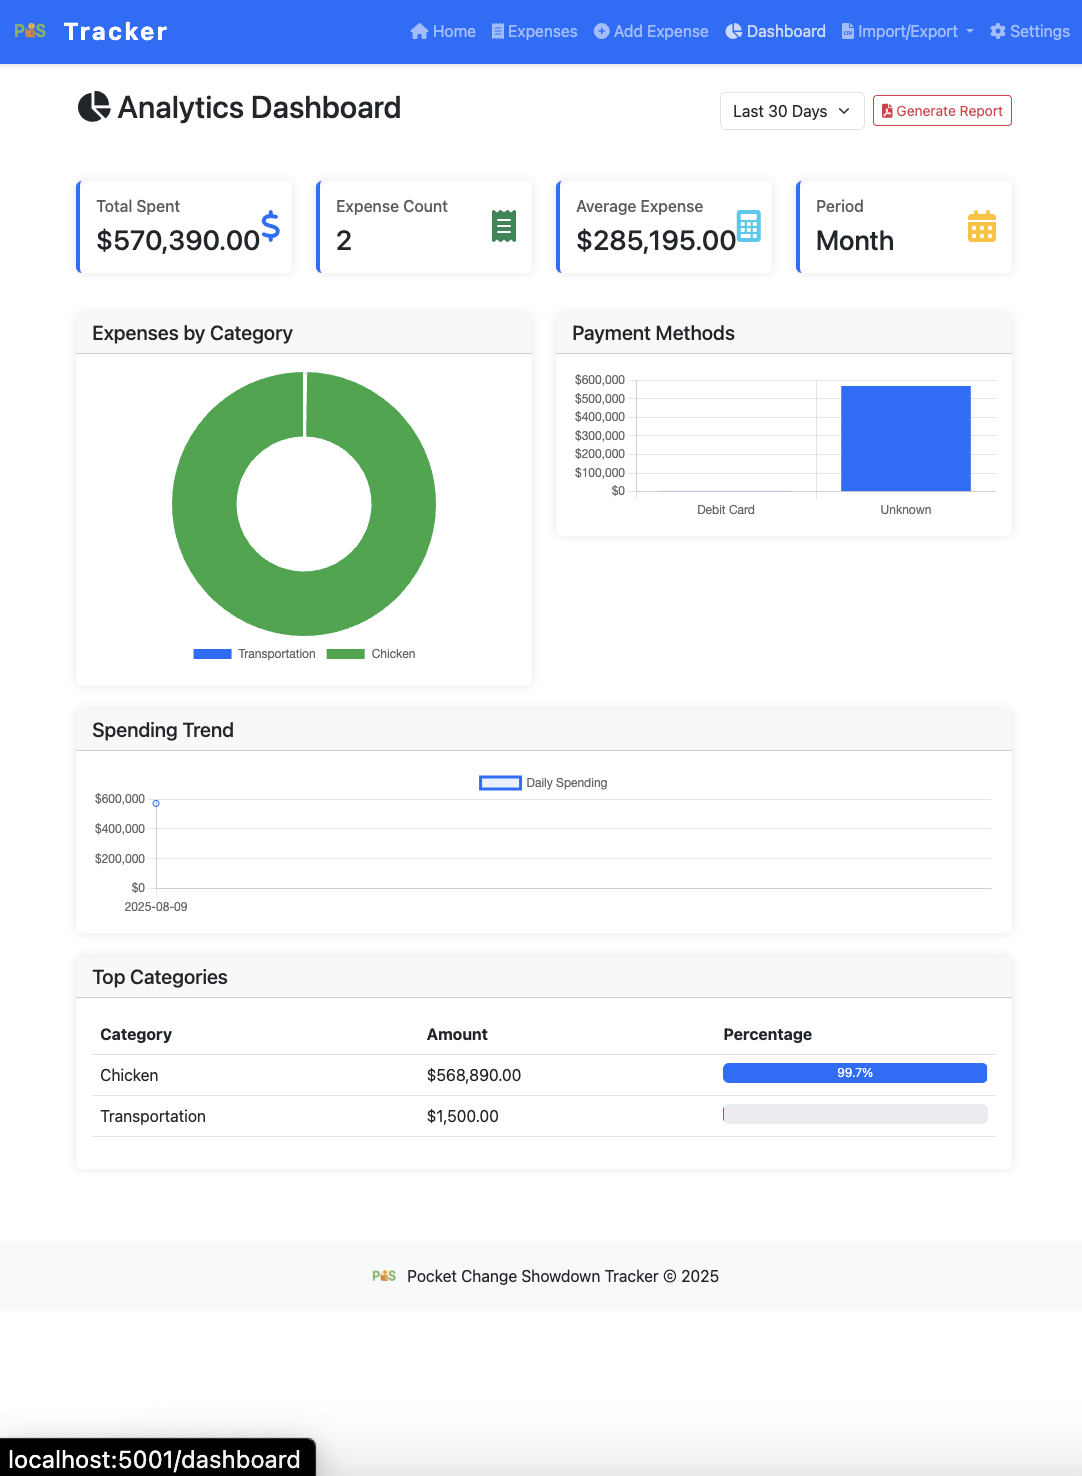Click the footer PCS logo icon
This screenshot has width=1082, height=1476.
pos(384,1276)
